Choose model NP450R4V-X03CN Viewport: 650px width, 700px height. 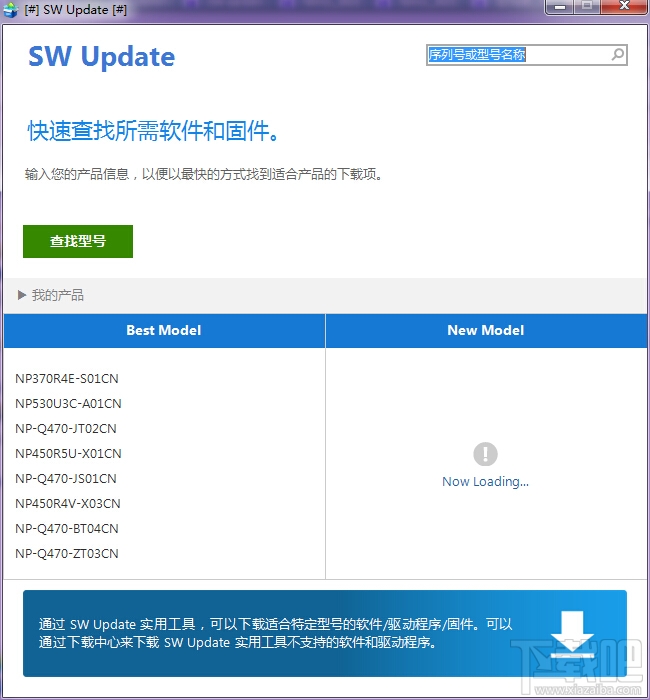point(68,504)
